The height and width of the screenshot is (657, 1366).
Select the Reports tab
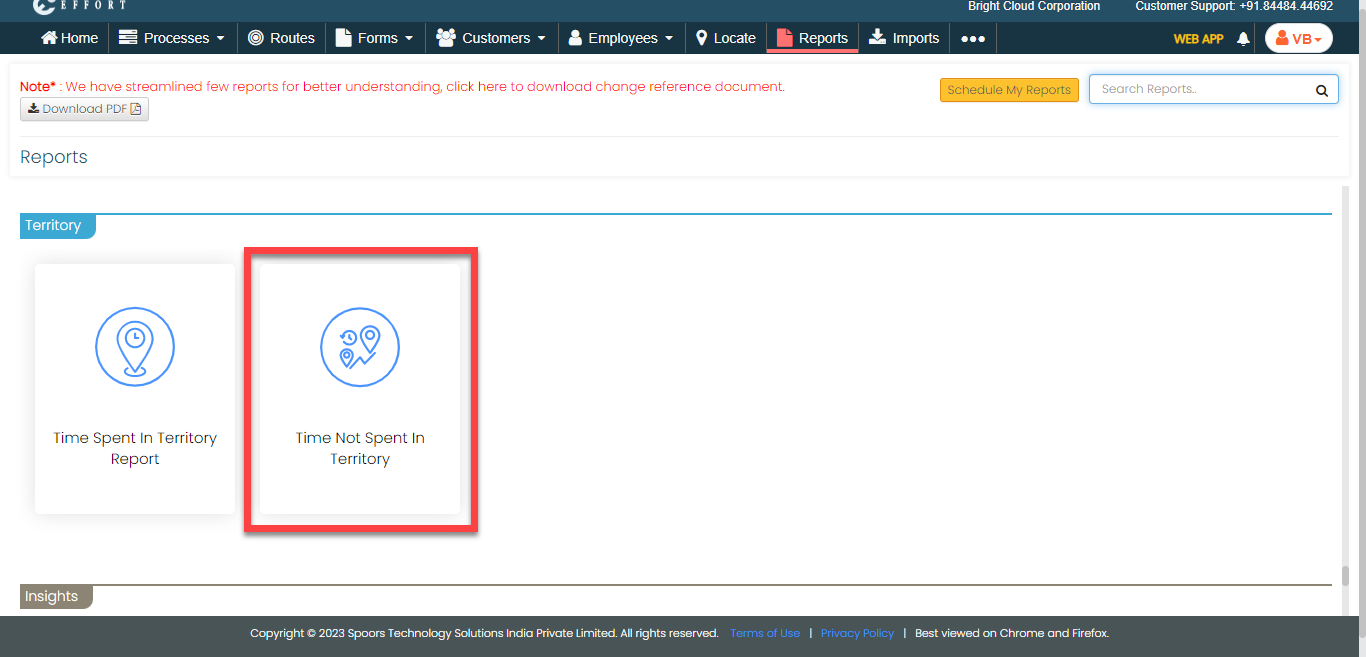point(812,38)
